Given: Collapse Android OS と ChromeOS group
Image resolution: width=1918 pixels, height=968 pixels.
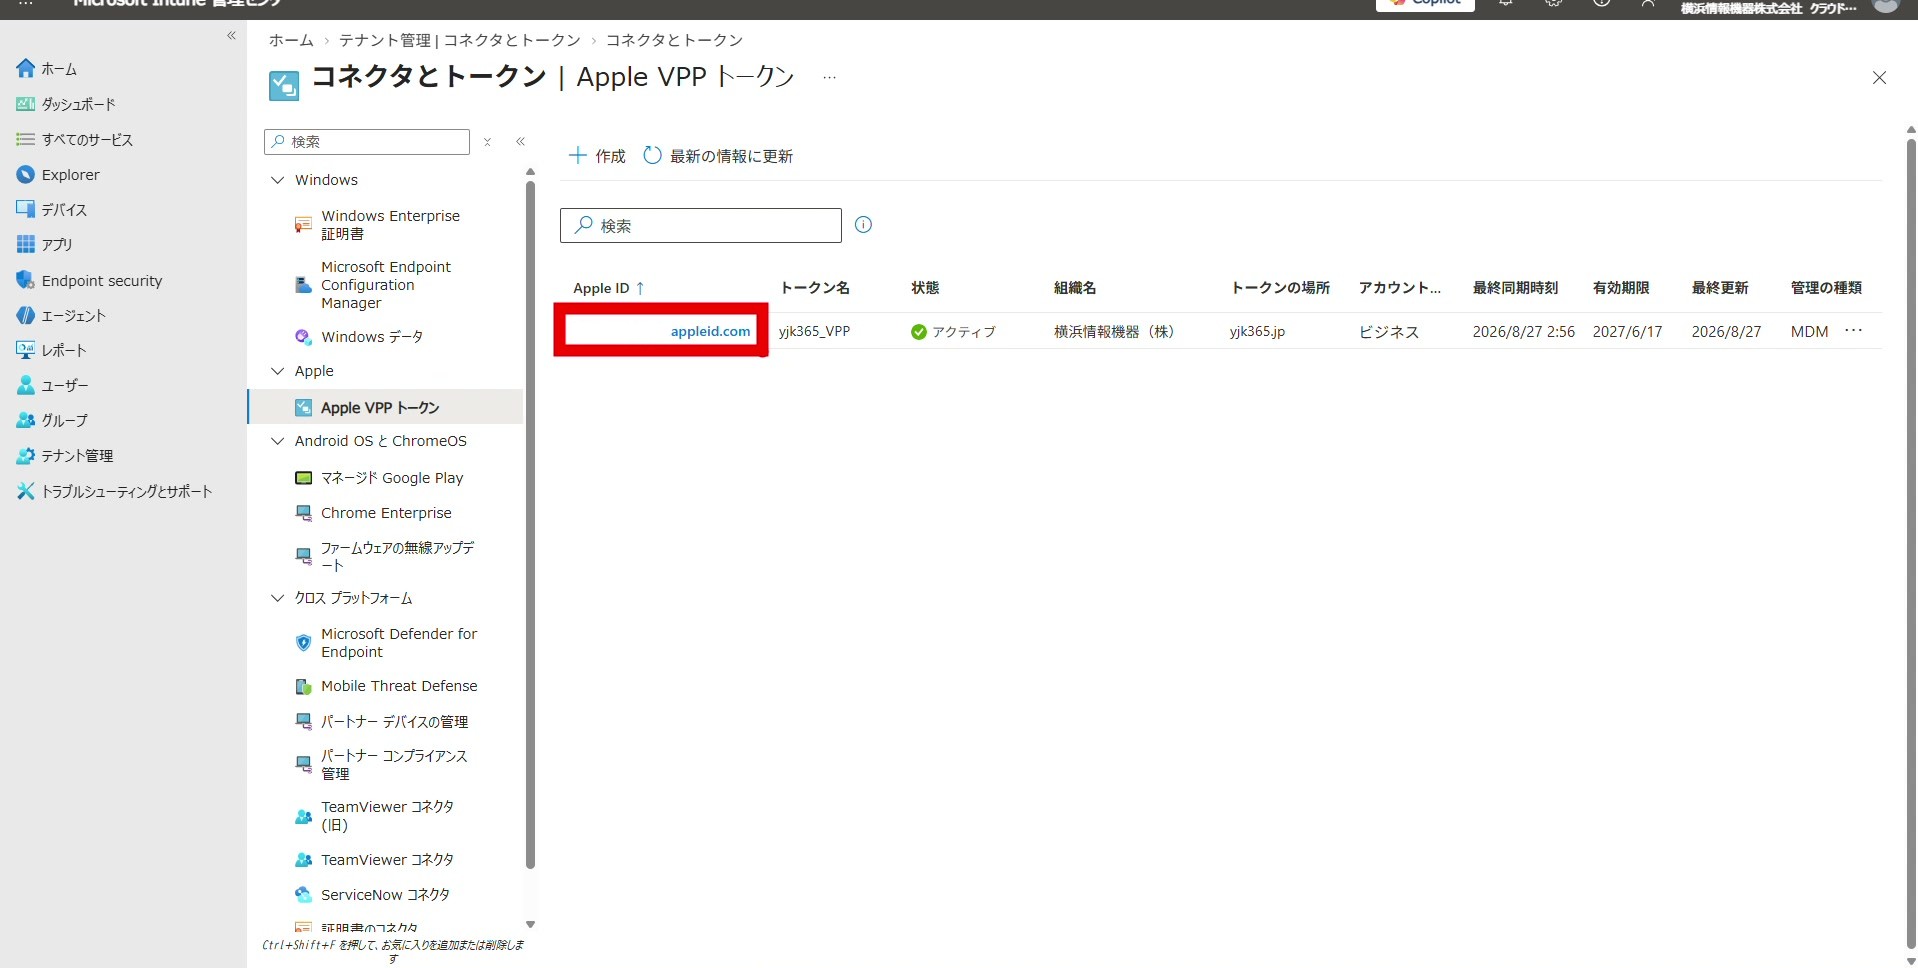Looking at the screenshot, I should [278, 441].
